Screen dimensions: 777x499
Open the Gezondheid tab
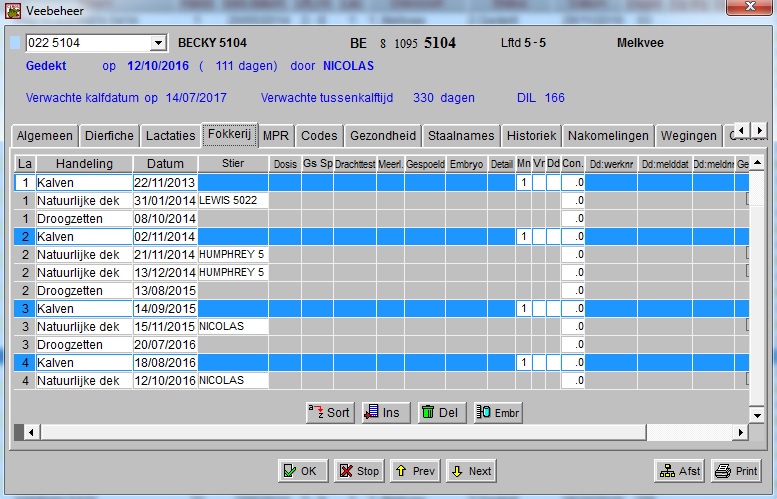pos(383,136)
